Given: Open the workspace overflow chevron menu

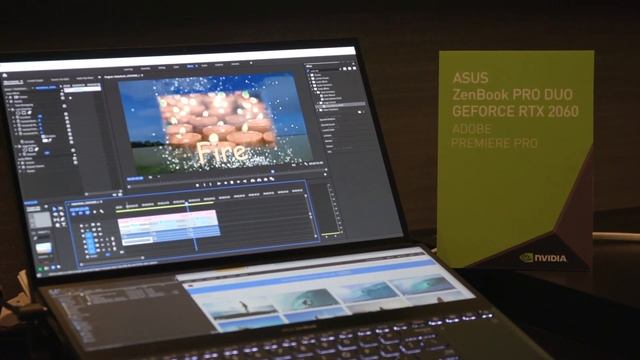Looking at the screenshot, I should [x=251, y=63].
